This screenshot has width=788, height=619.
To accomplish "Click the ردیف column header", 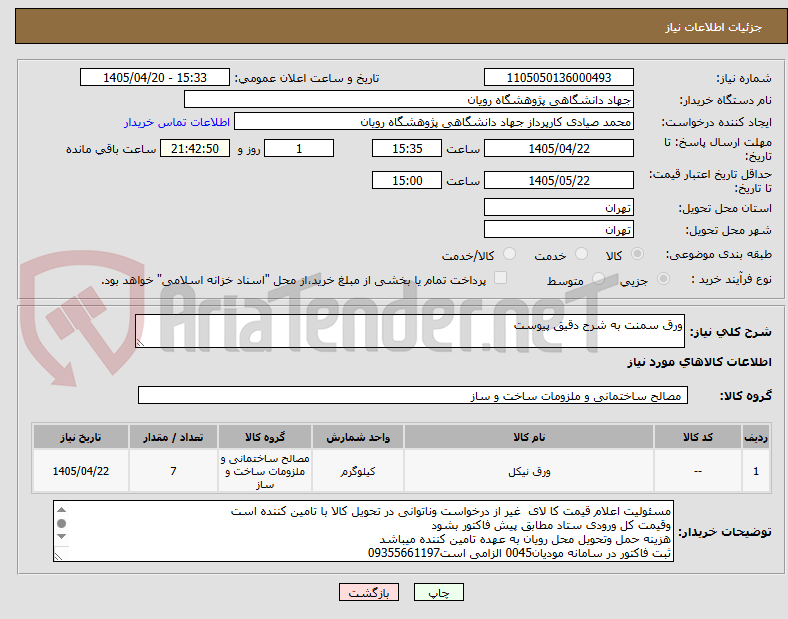I will click(x=756, y=437).
